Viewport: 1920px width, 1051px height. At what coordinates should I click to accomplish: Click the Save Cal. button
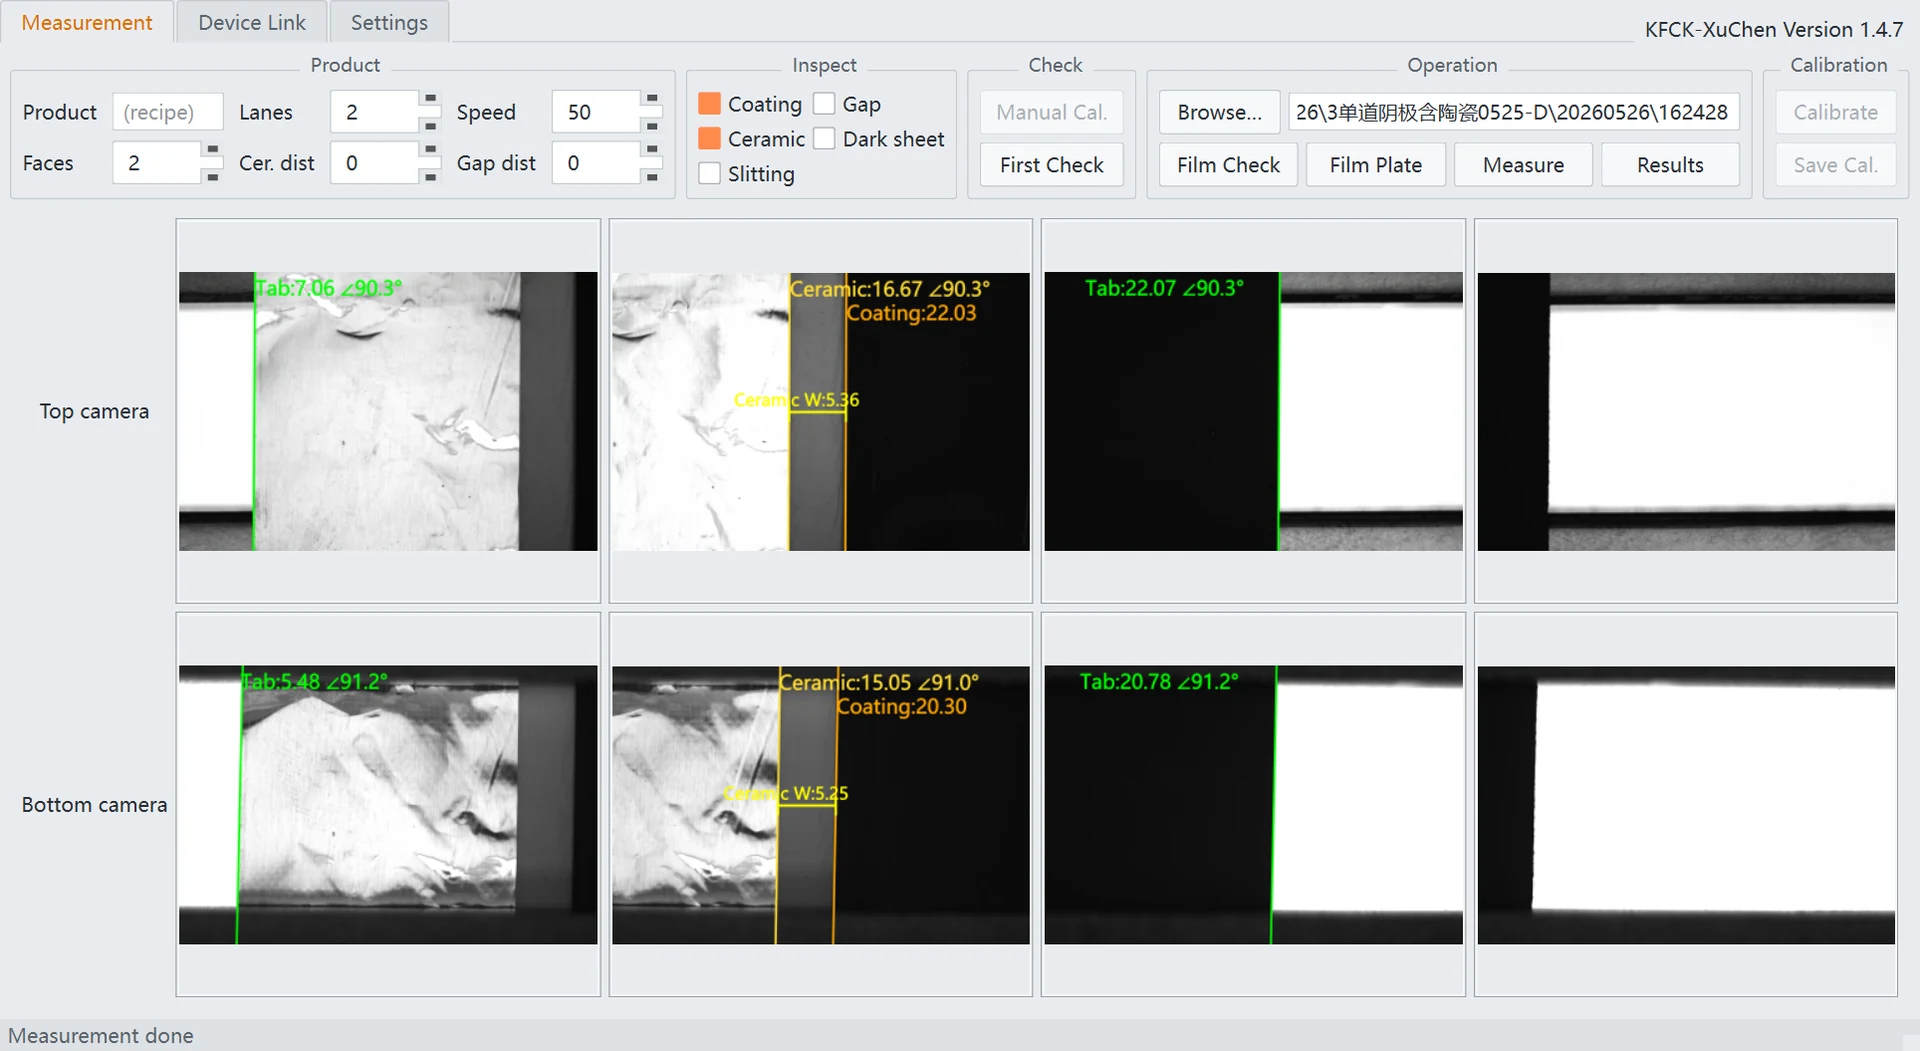tap(1835, 165)
